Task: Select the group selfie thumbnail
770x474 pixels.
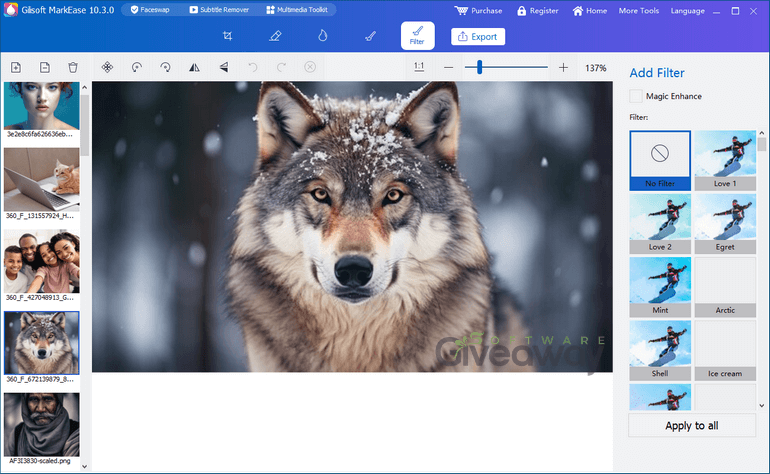Action: tap(42, 261)
